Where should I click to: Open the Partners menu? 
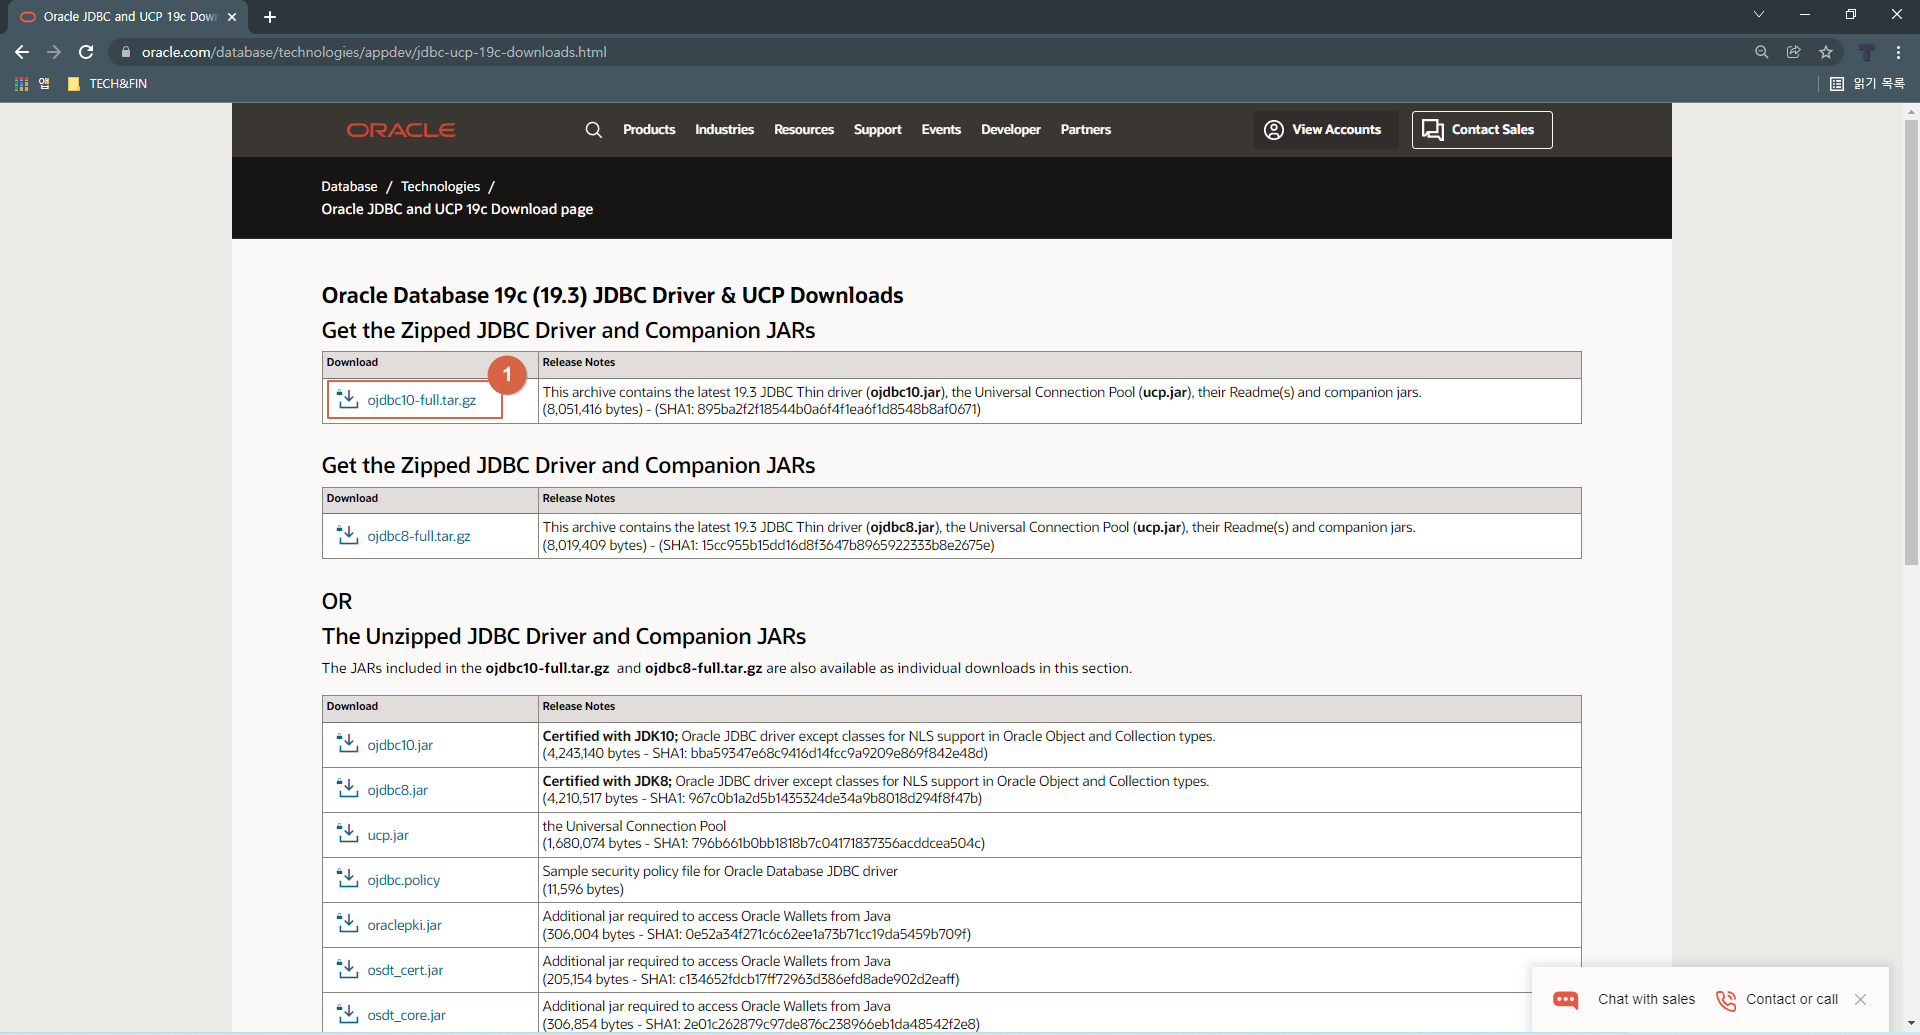1086,130
